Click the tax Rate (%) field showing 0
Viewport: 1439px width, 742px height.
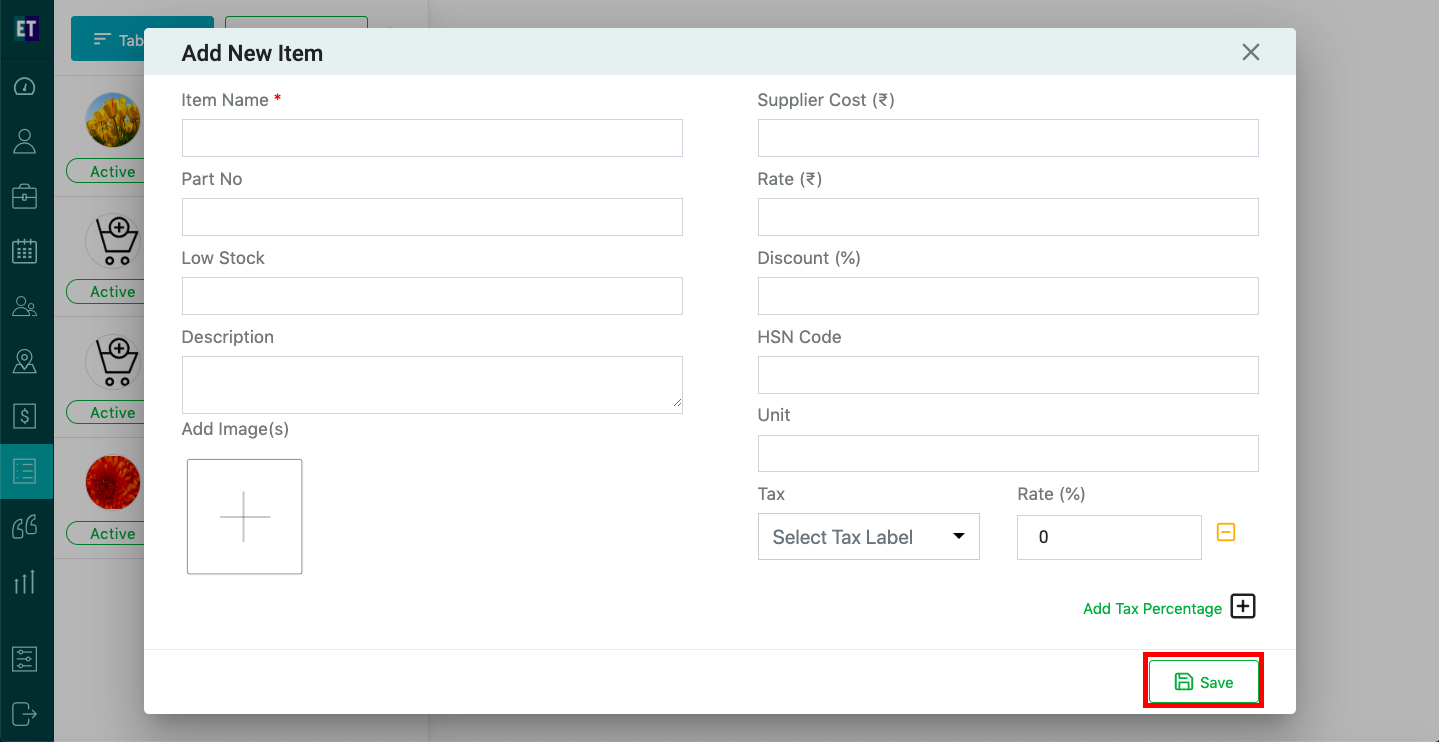coord(1109,537)
